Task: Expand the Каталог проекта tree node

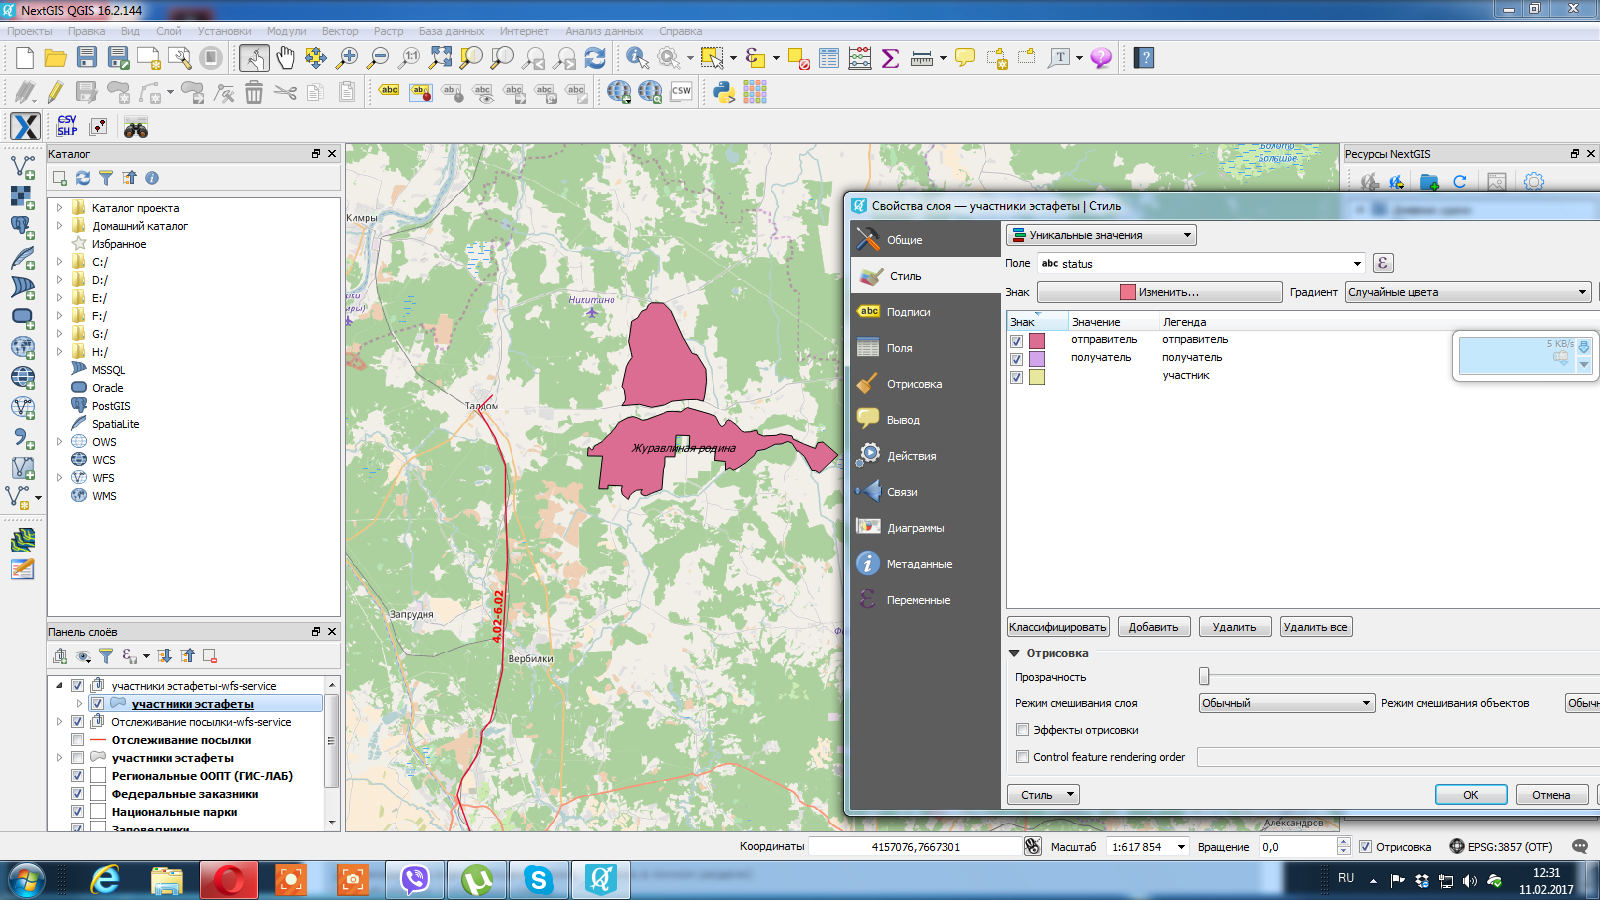Action: (x=60, y=208)
